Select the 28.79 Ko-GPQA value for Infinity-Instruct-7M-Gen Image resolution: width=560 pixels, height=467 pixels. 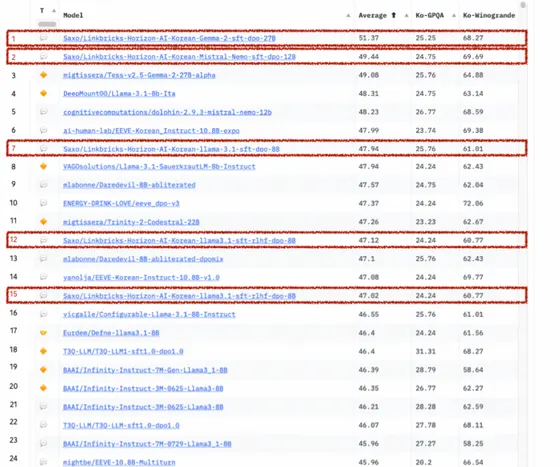coord(426,370)
